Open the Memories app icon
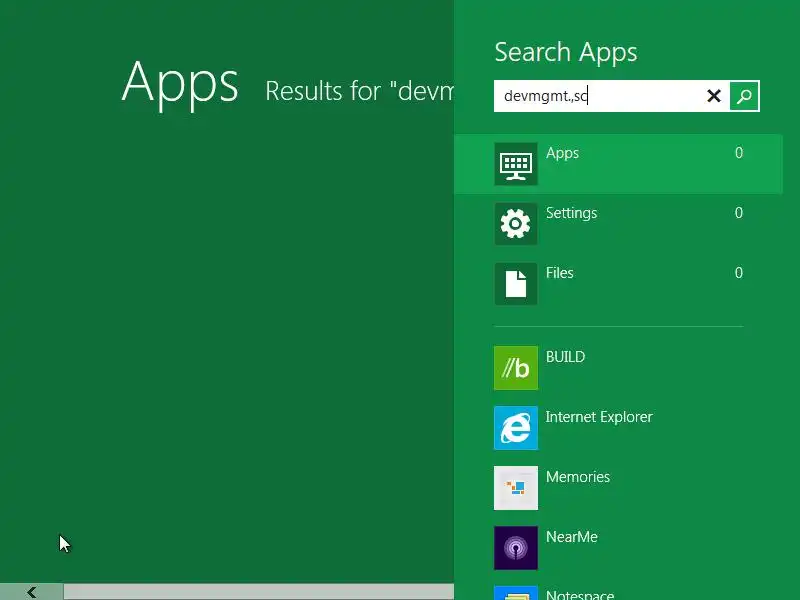 click(x=515, y=488)
